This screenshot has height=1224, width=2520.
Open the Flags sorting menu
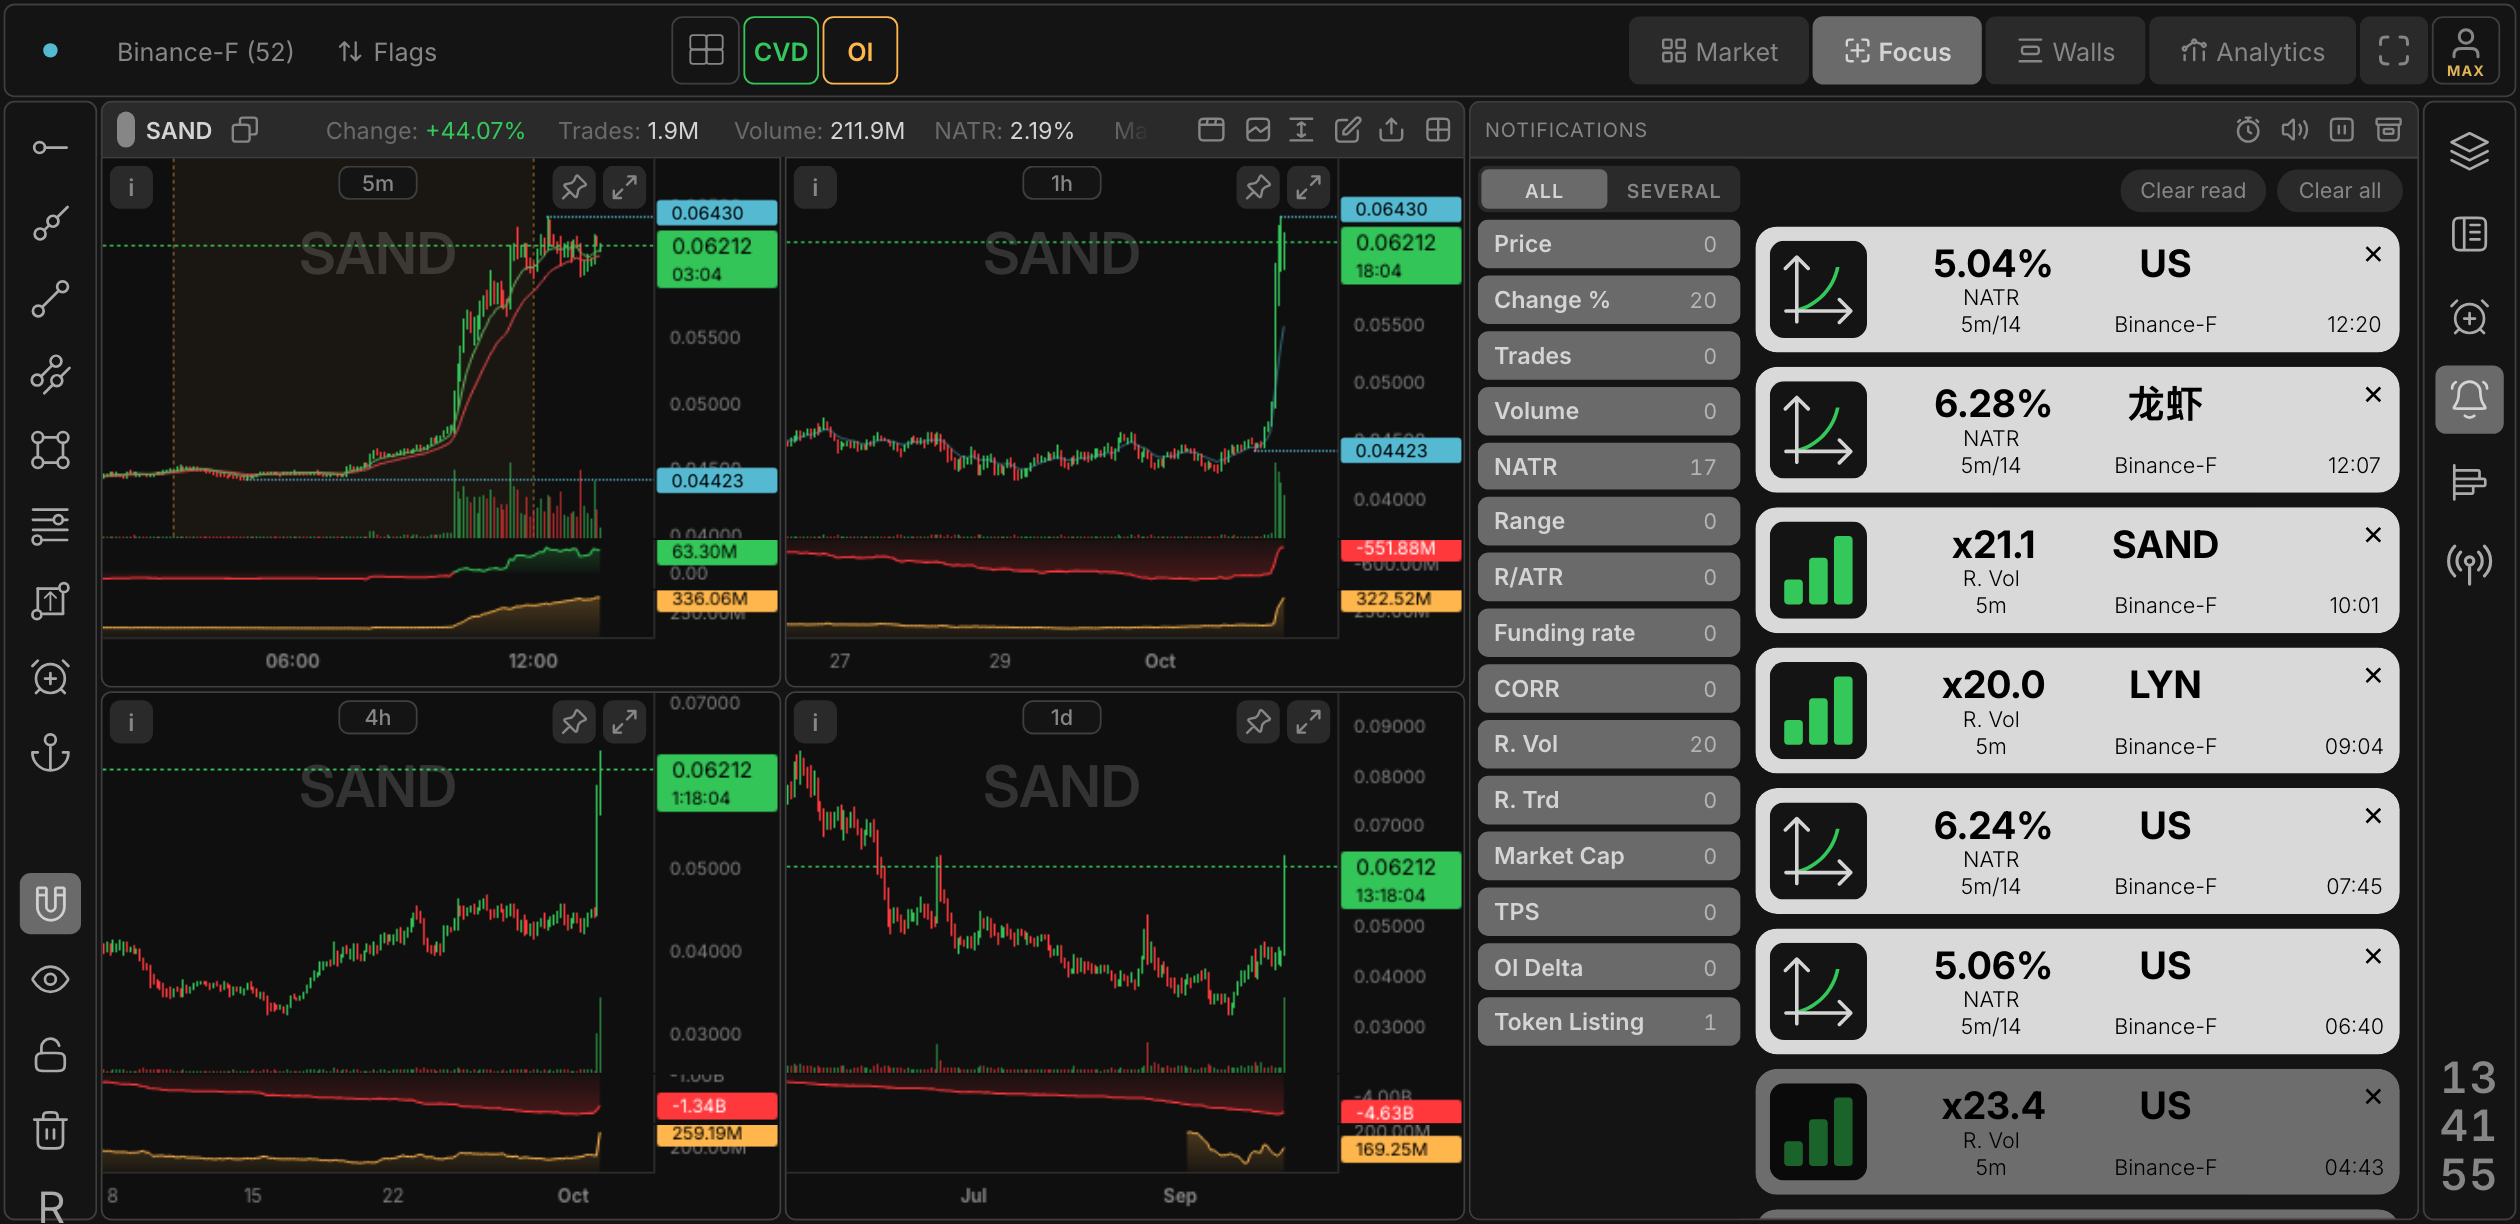click(x=388, y=51)
